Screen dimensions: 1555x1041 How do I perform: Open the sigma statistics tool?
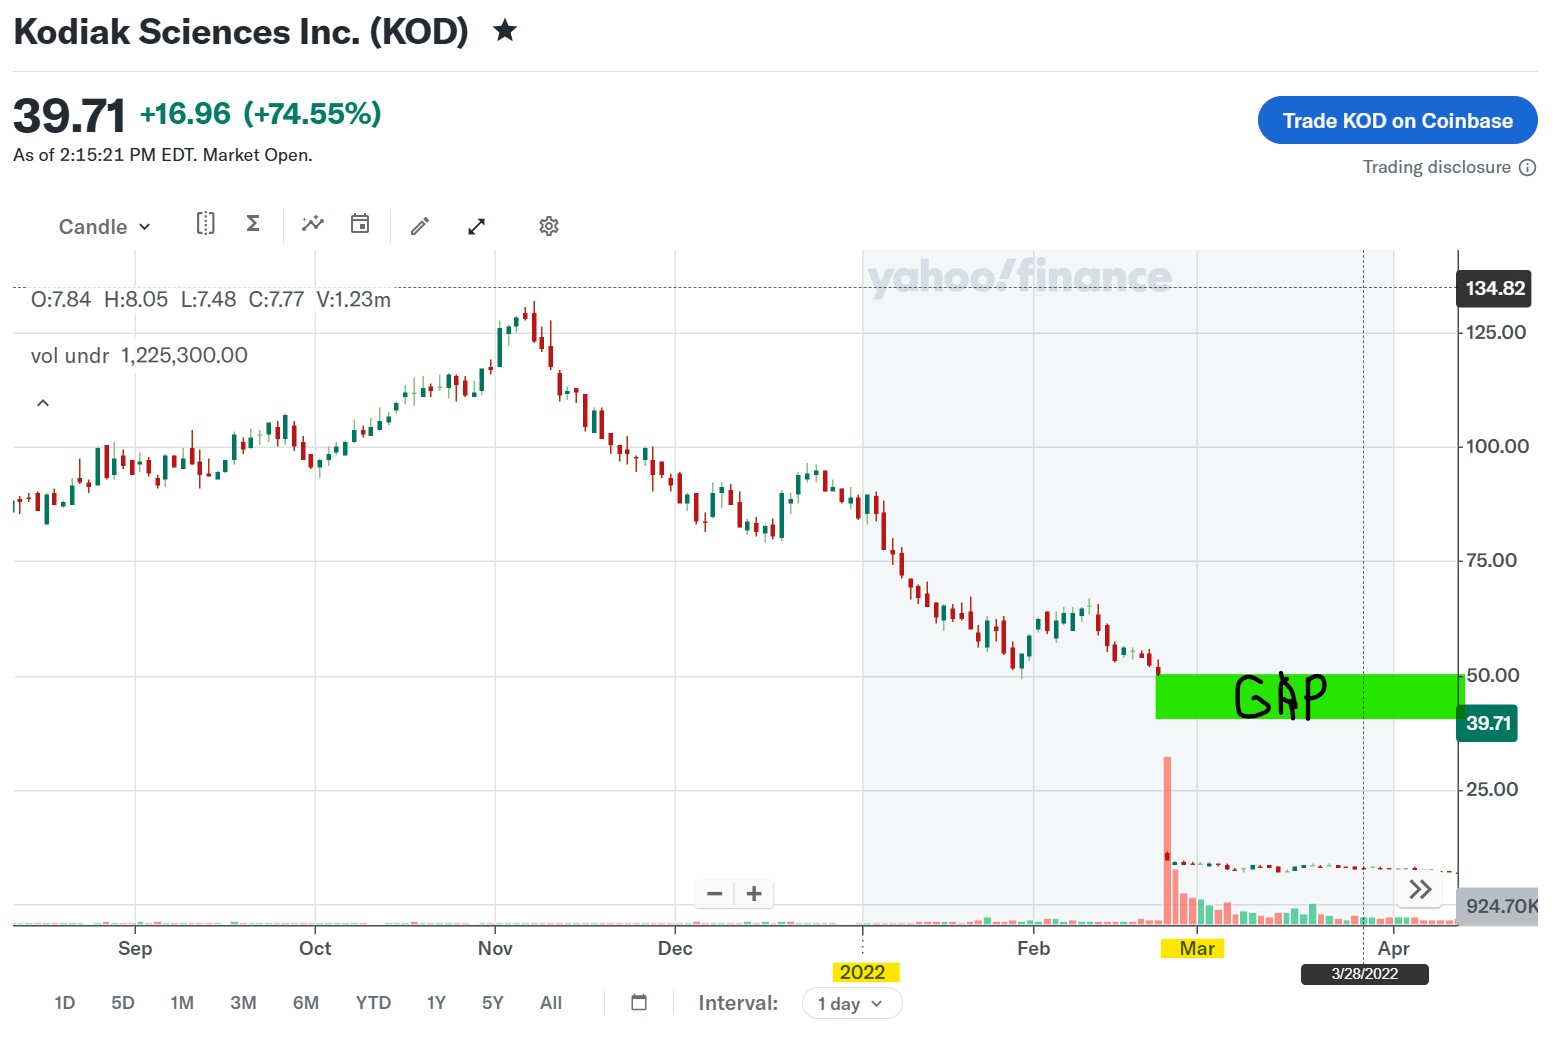click(253, 223)
